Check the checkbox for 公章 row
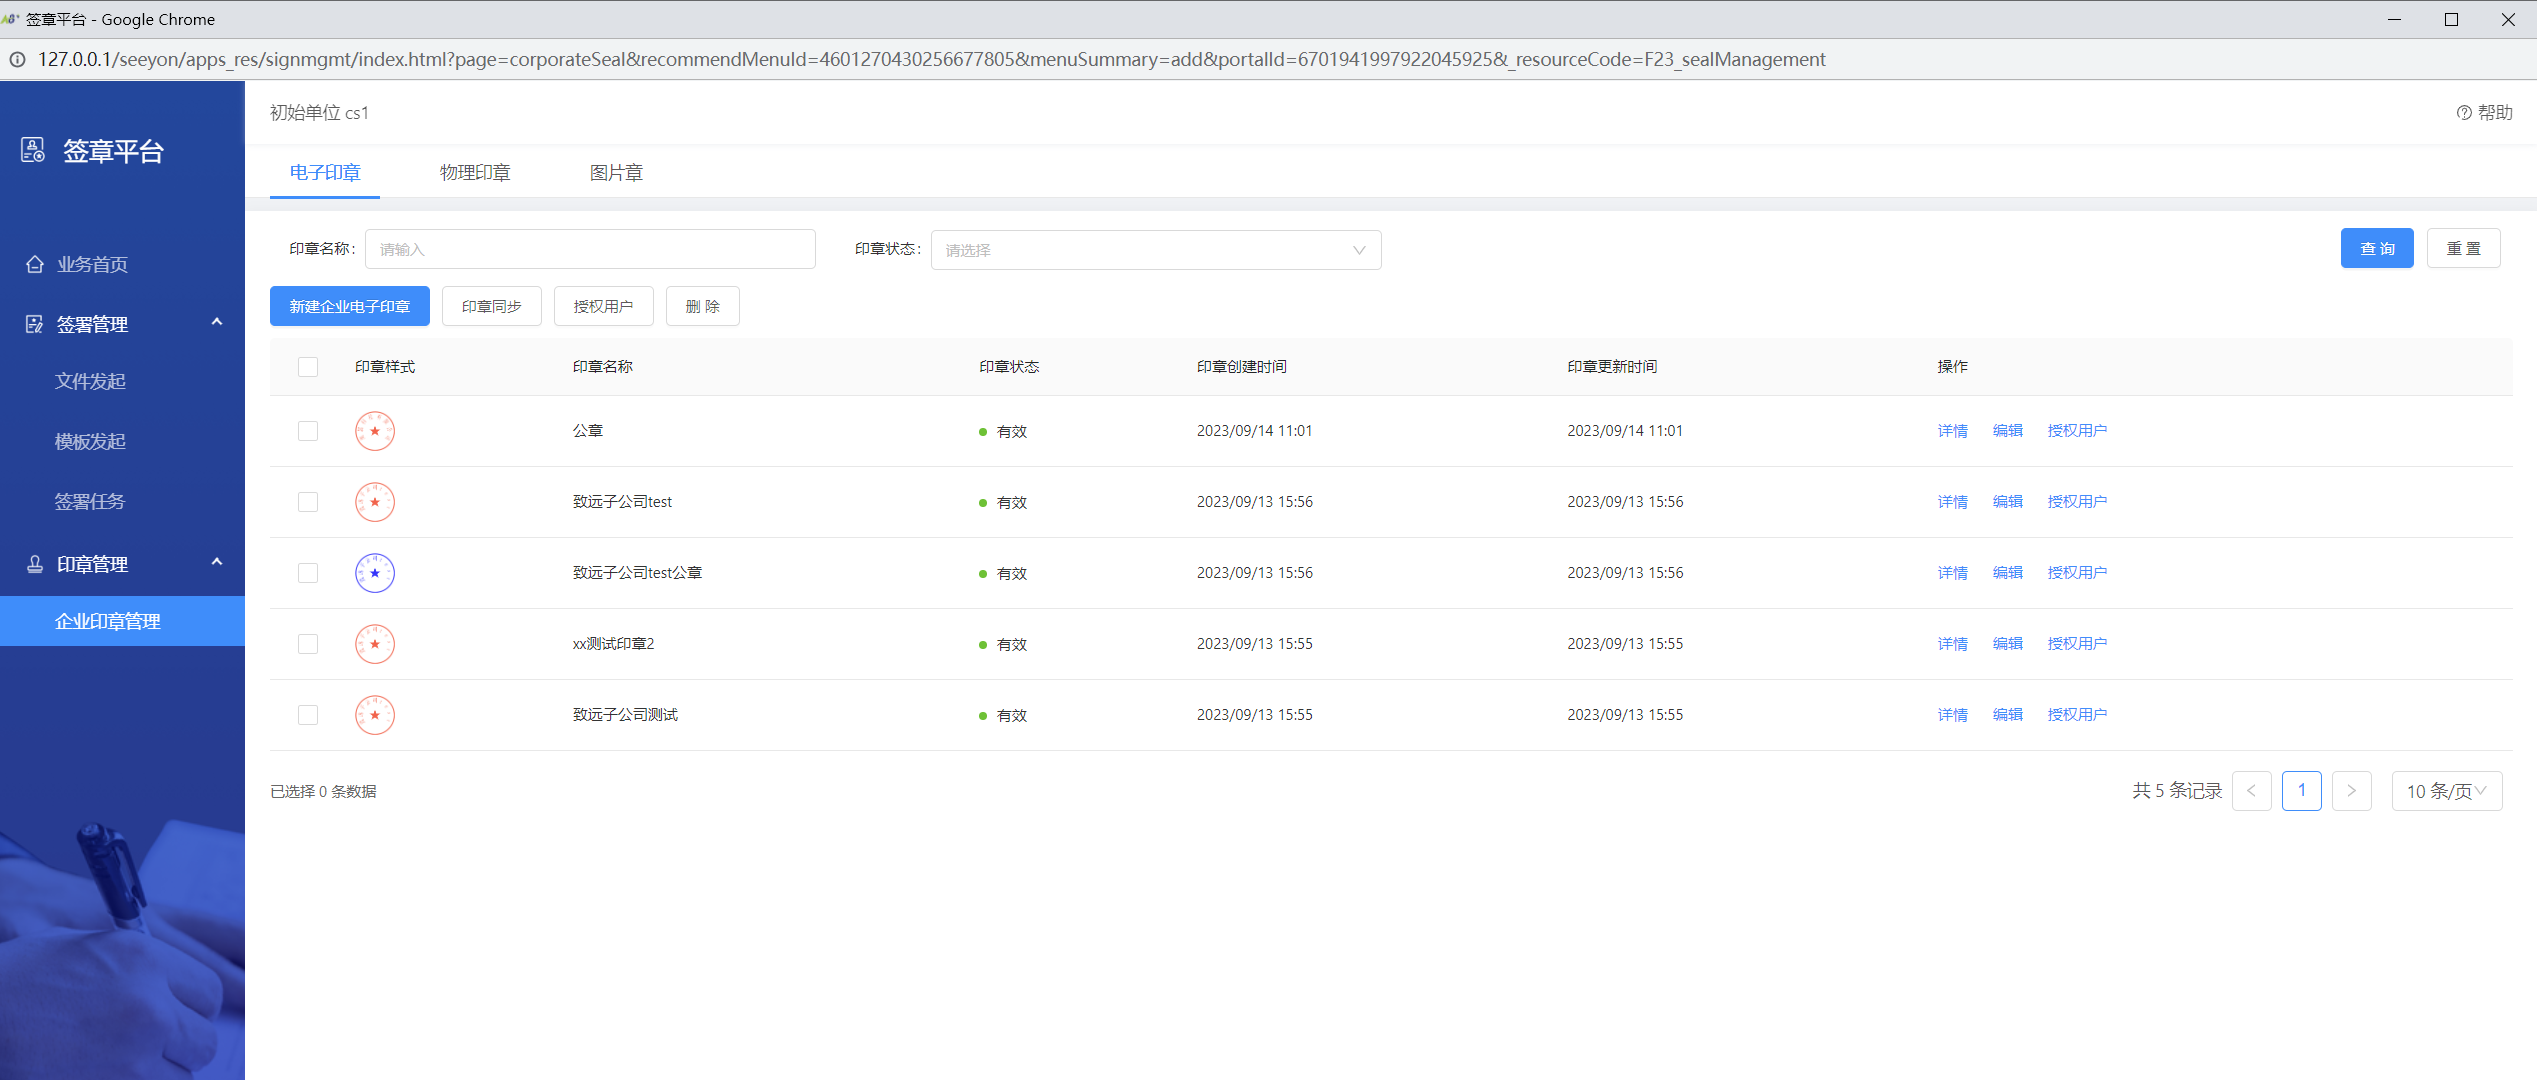 click(308, 431)
